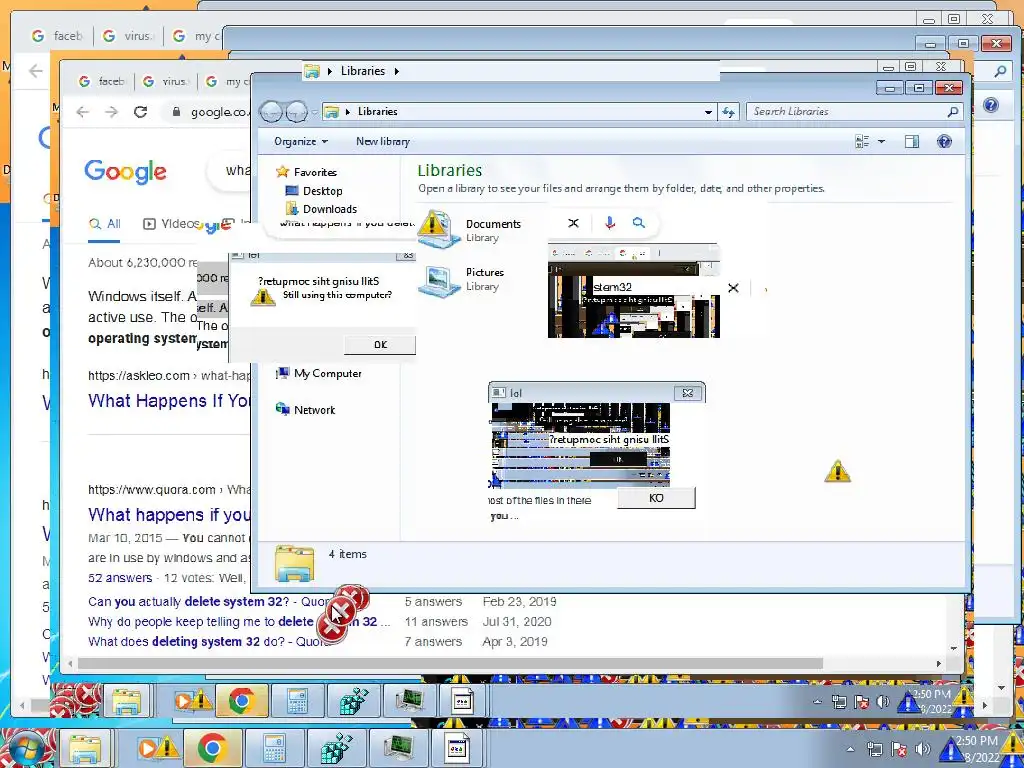1024x768 pixels.
Task: Click search magnifier of rear Explorer window
Action: [x=1000, y=71]
